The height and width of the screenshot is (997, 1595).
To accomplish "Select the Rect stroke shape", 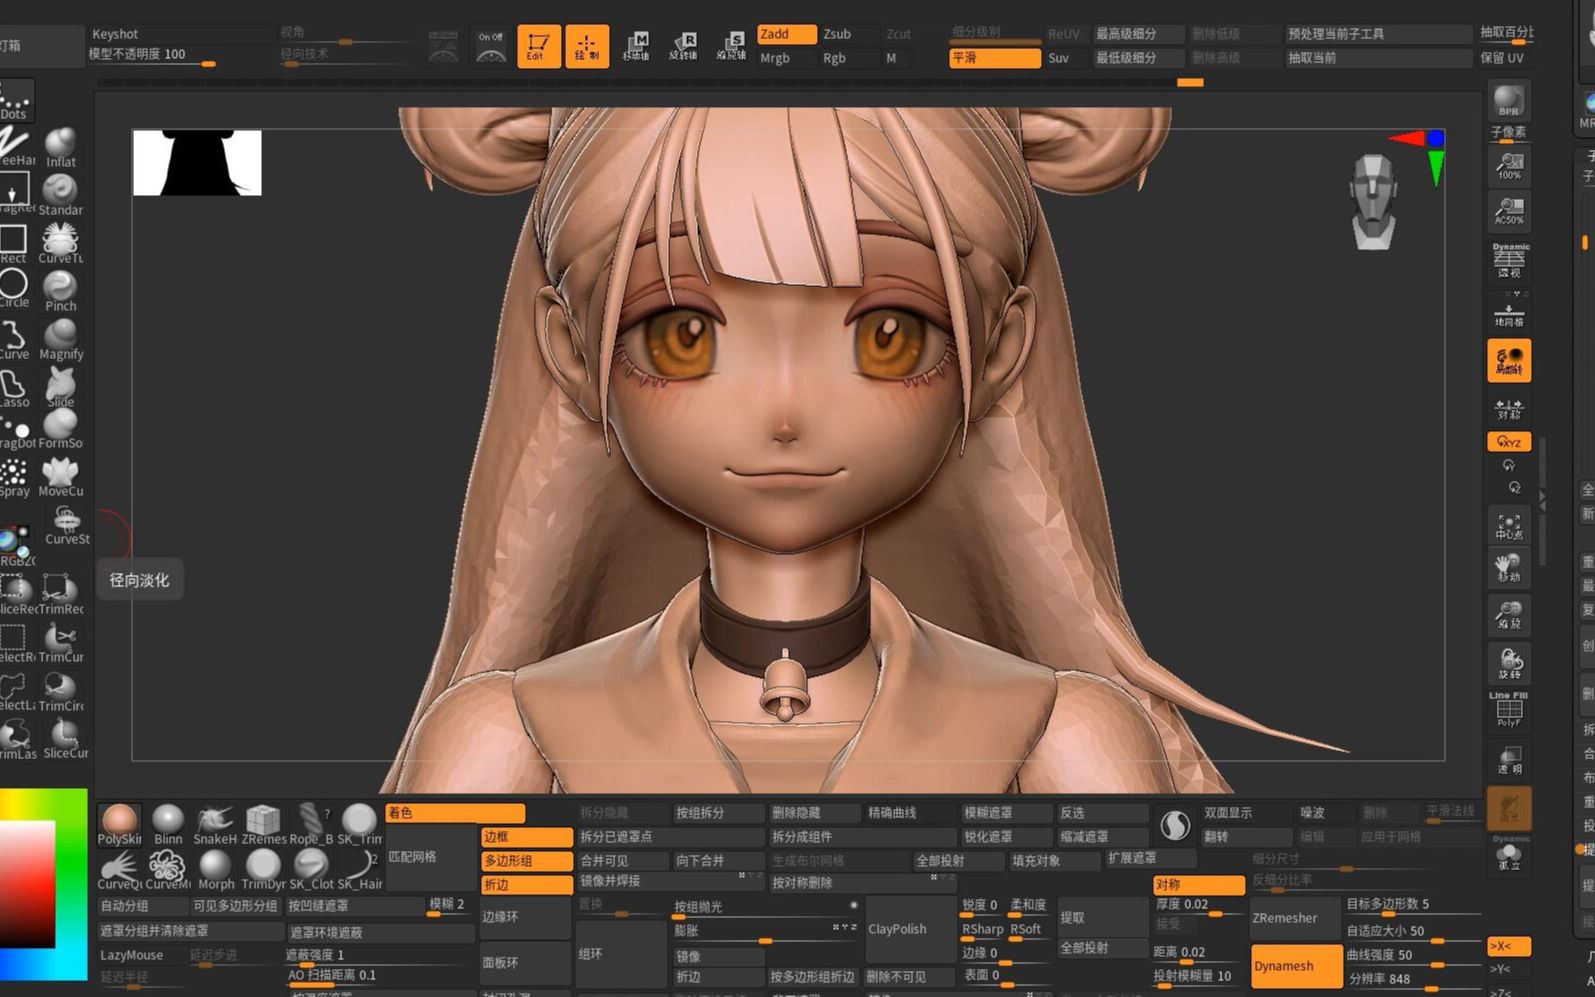I will [14, 243].
